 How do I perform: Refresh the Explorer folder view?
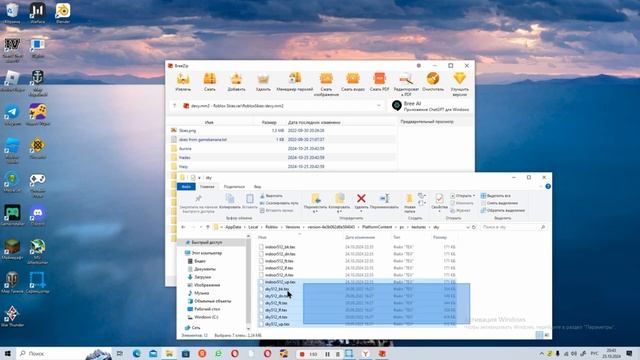(x=474, y=227)
